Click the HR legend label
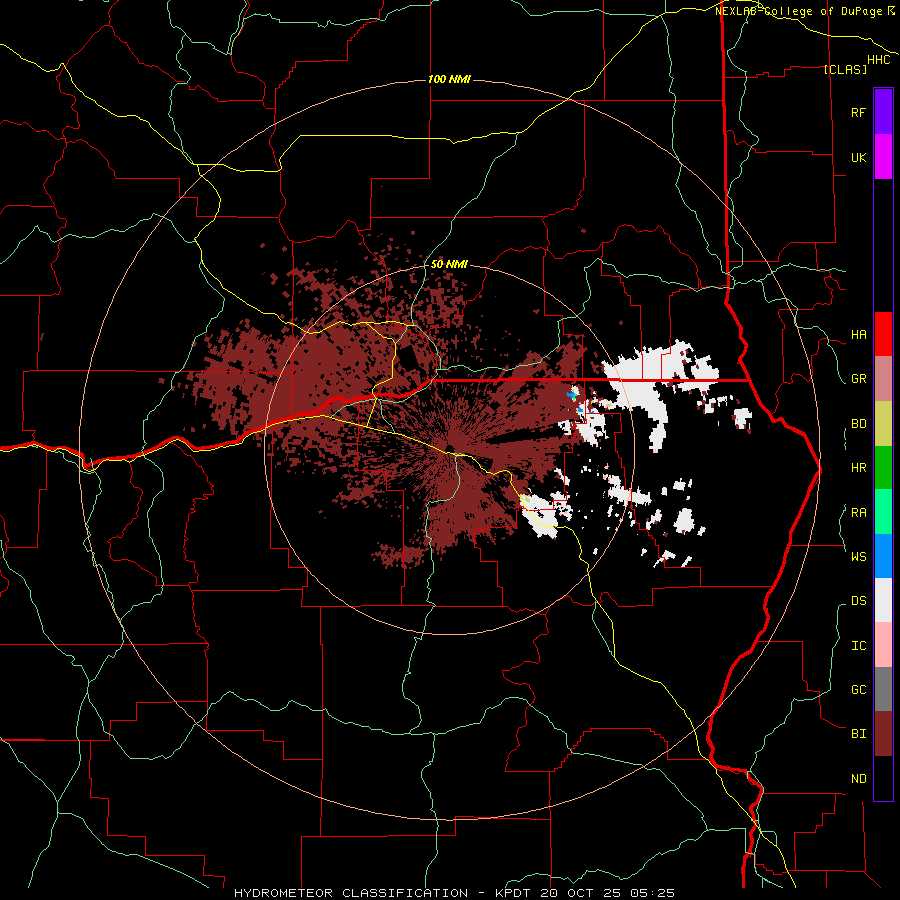Viewport: 900px width, 900px height. pos(858,468)
